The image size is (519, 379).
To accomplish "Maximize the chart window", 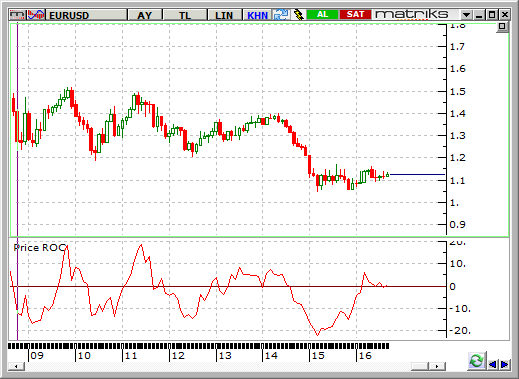I will coord(492,15).
